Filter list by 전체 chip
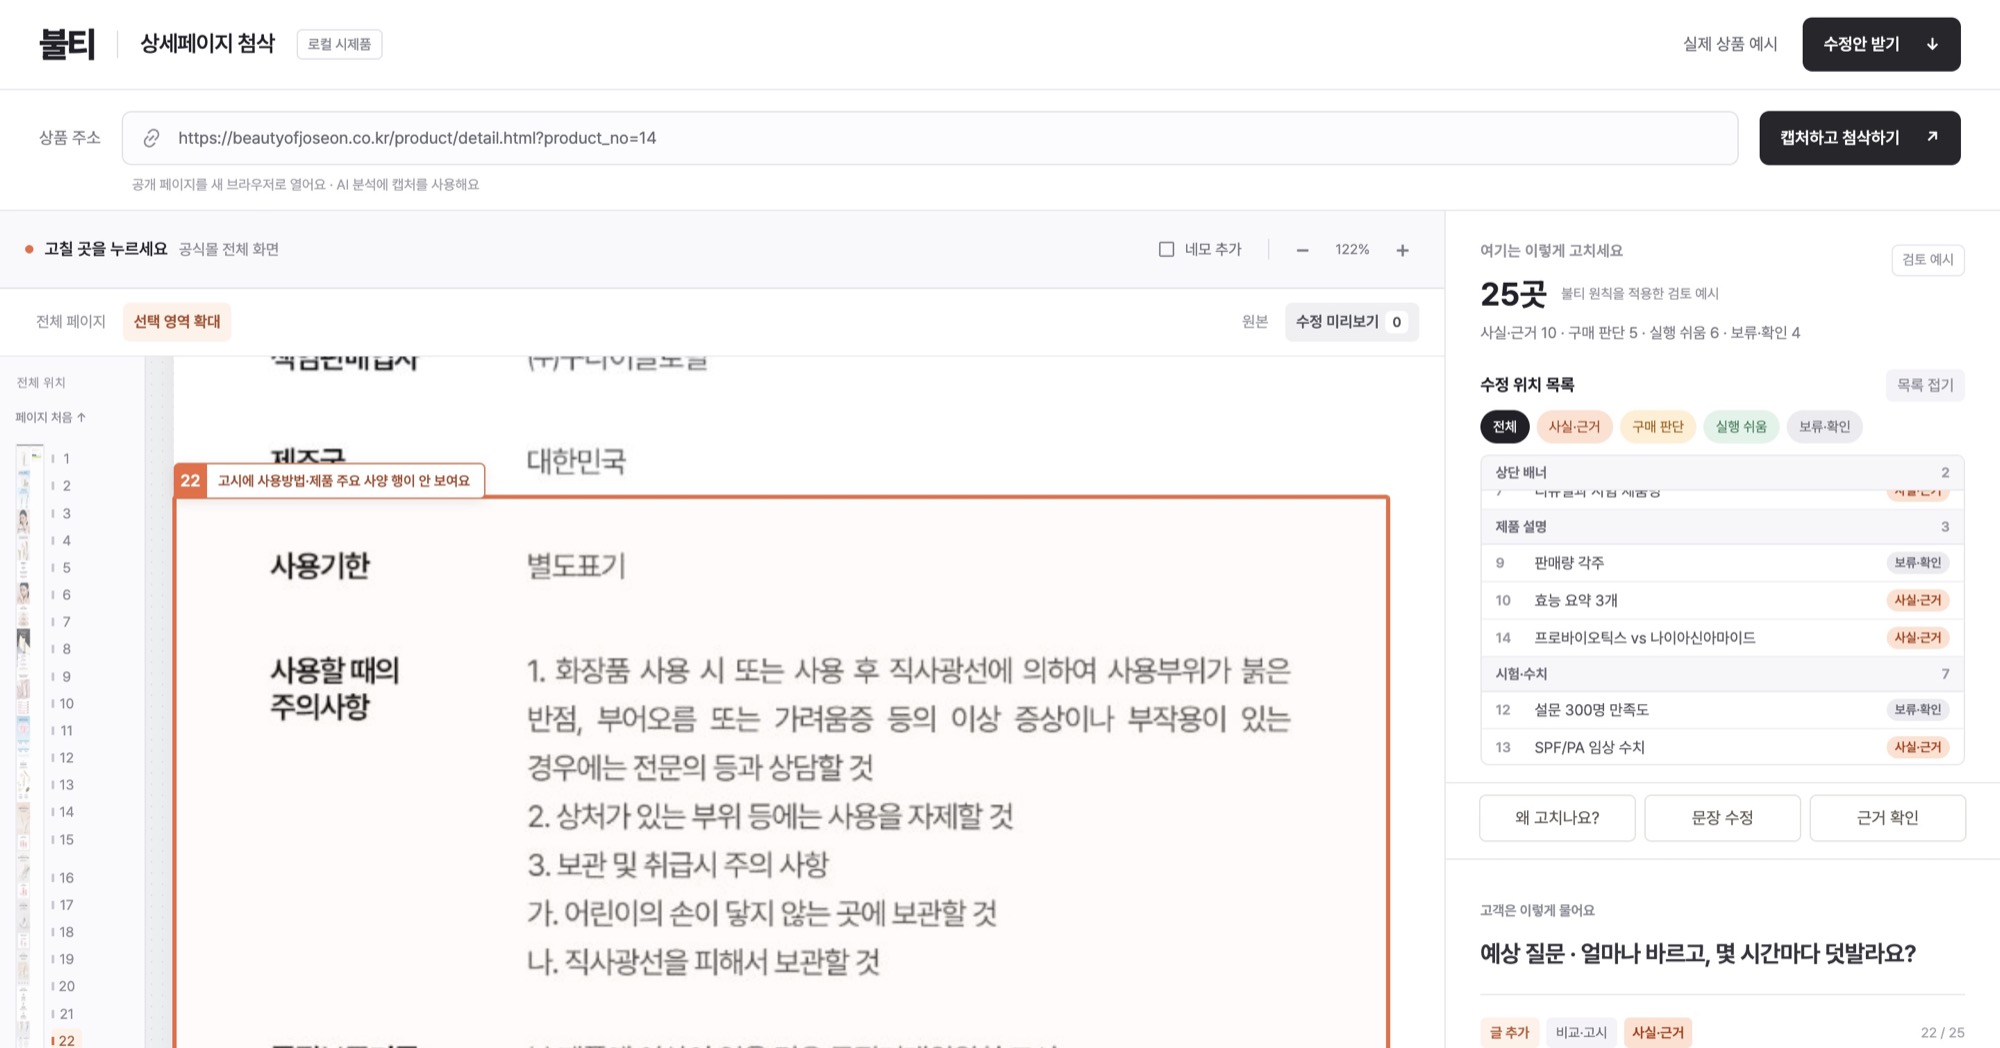 pos(1505,427)
